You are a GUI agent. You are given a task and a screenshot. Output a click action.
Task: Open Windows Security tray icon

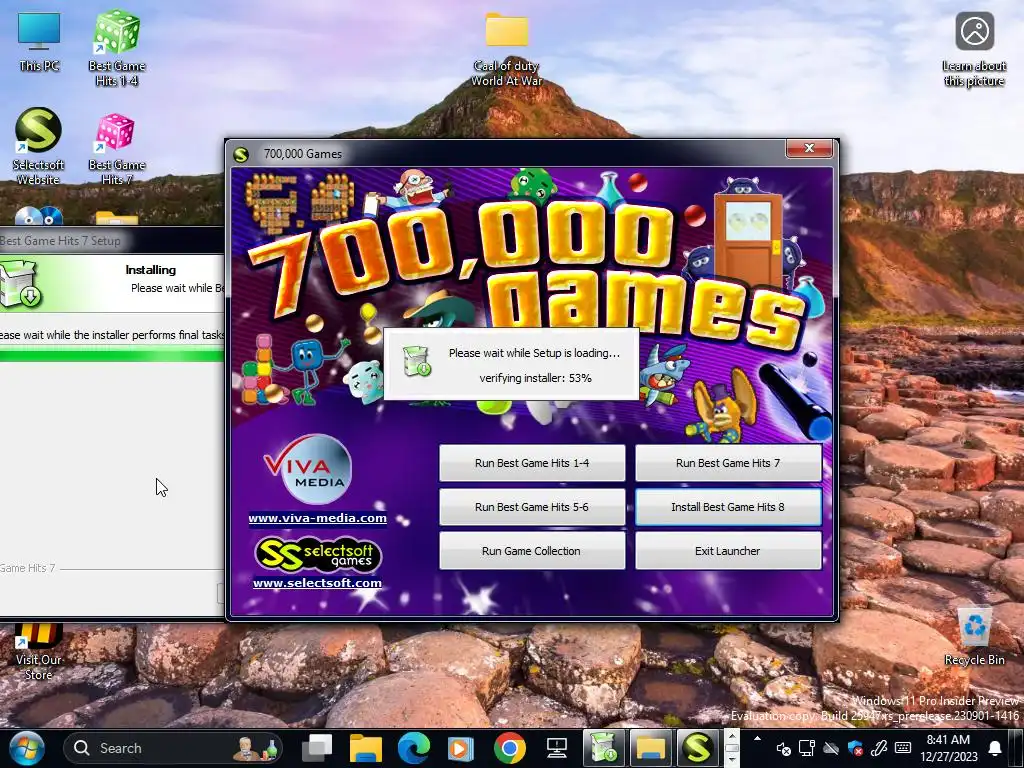[x=855, y=748]
